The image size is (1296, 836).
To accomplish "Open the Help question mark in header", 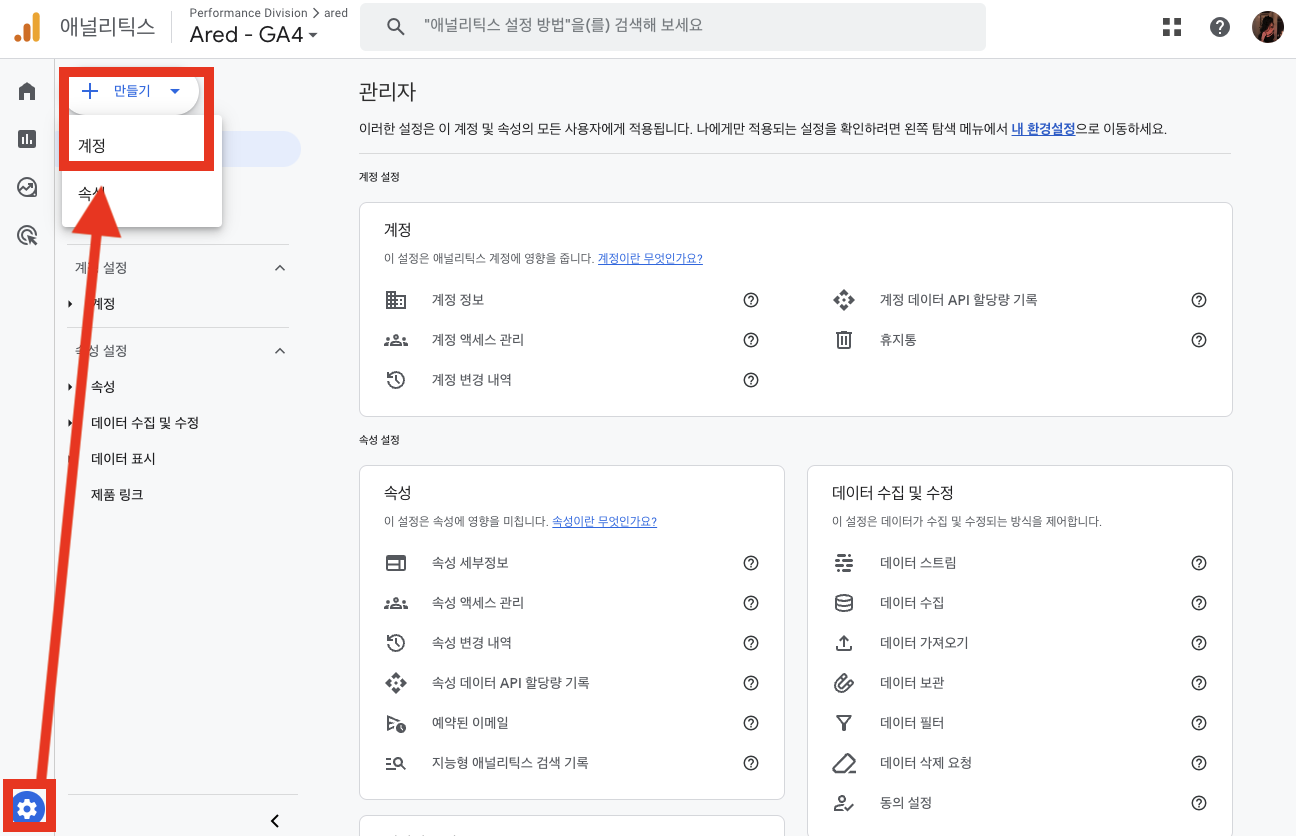I will coord(1220,27).
